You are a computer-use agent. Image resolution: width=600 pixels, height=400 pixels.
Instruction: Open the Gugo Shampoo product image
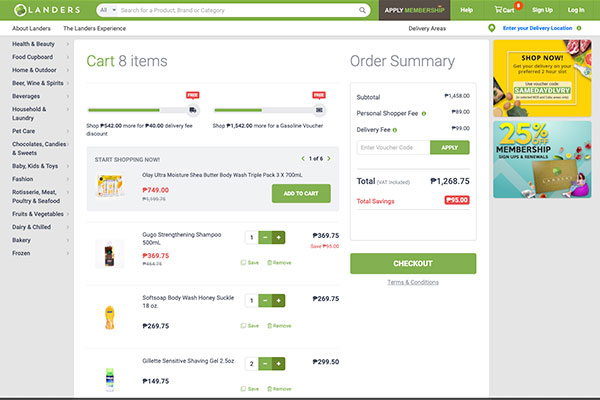(x=109, y=254)
